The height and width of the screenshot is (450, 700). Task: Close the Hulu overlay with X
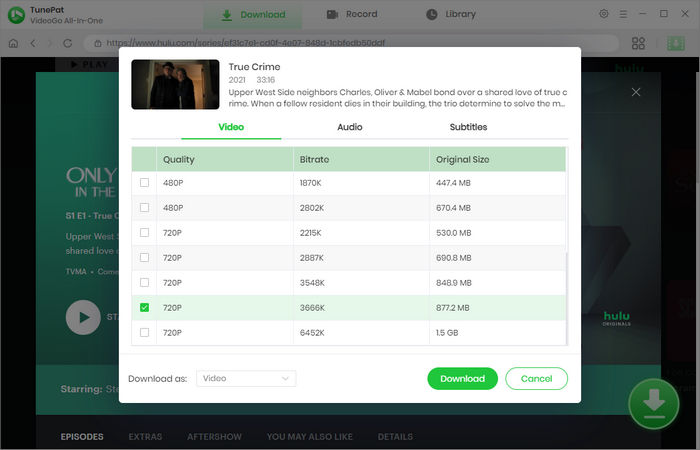tap(636, 92)
